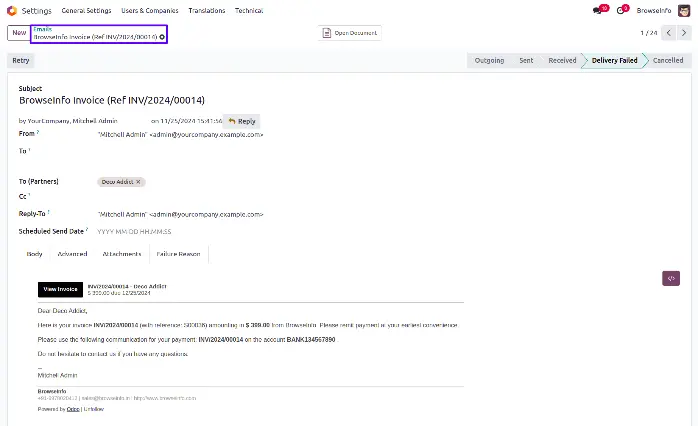Remove the Deco Addict partner tag

tap(139, 182)
